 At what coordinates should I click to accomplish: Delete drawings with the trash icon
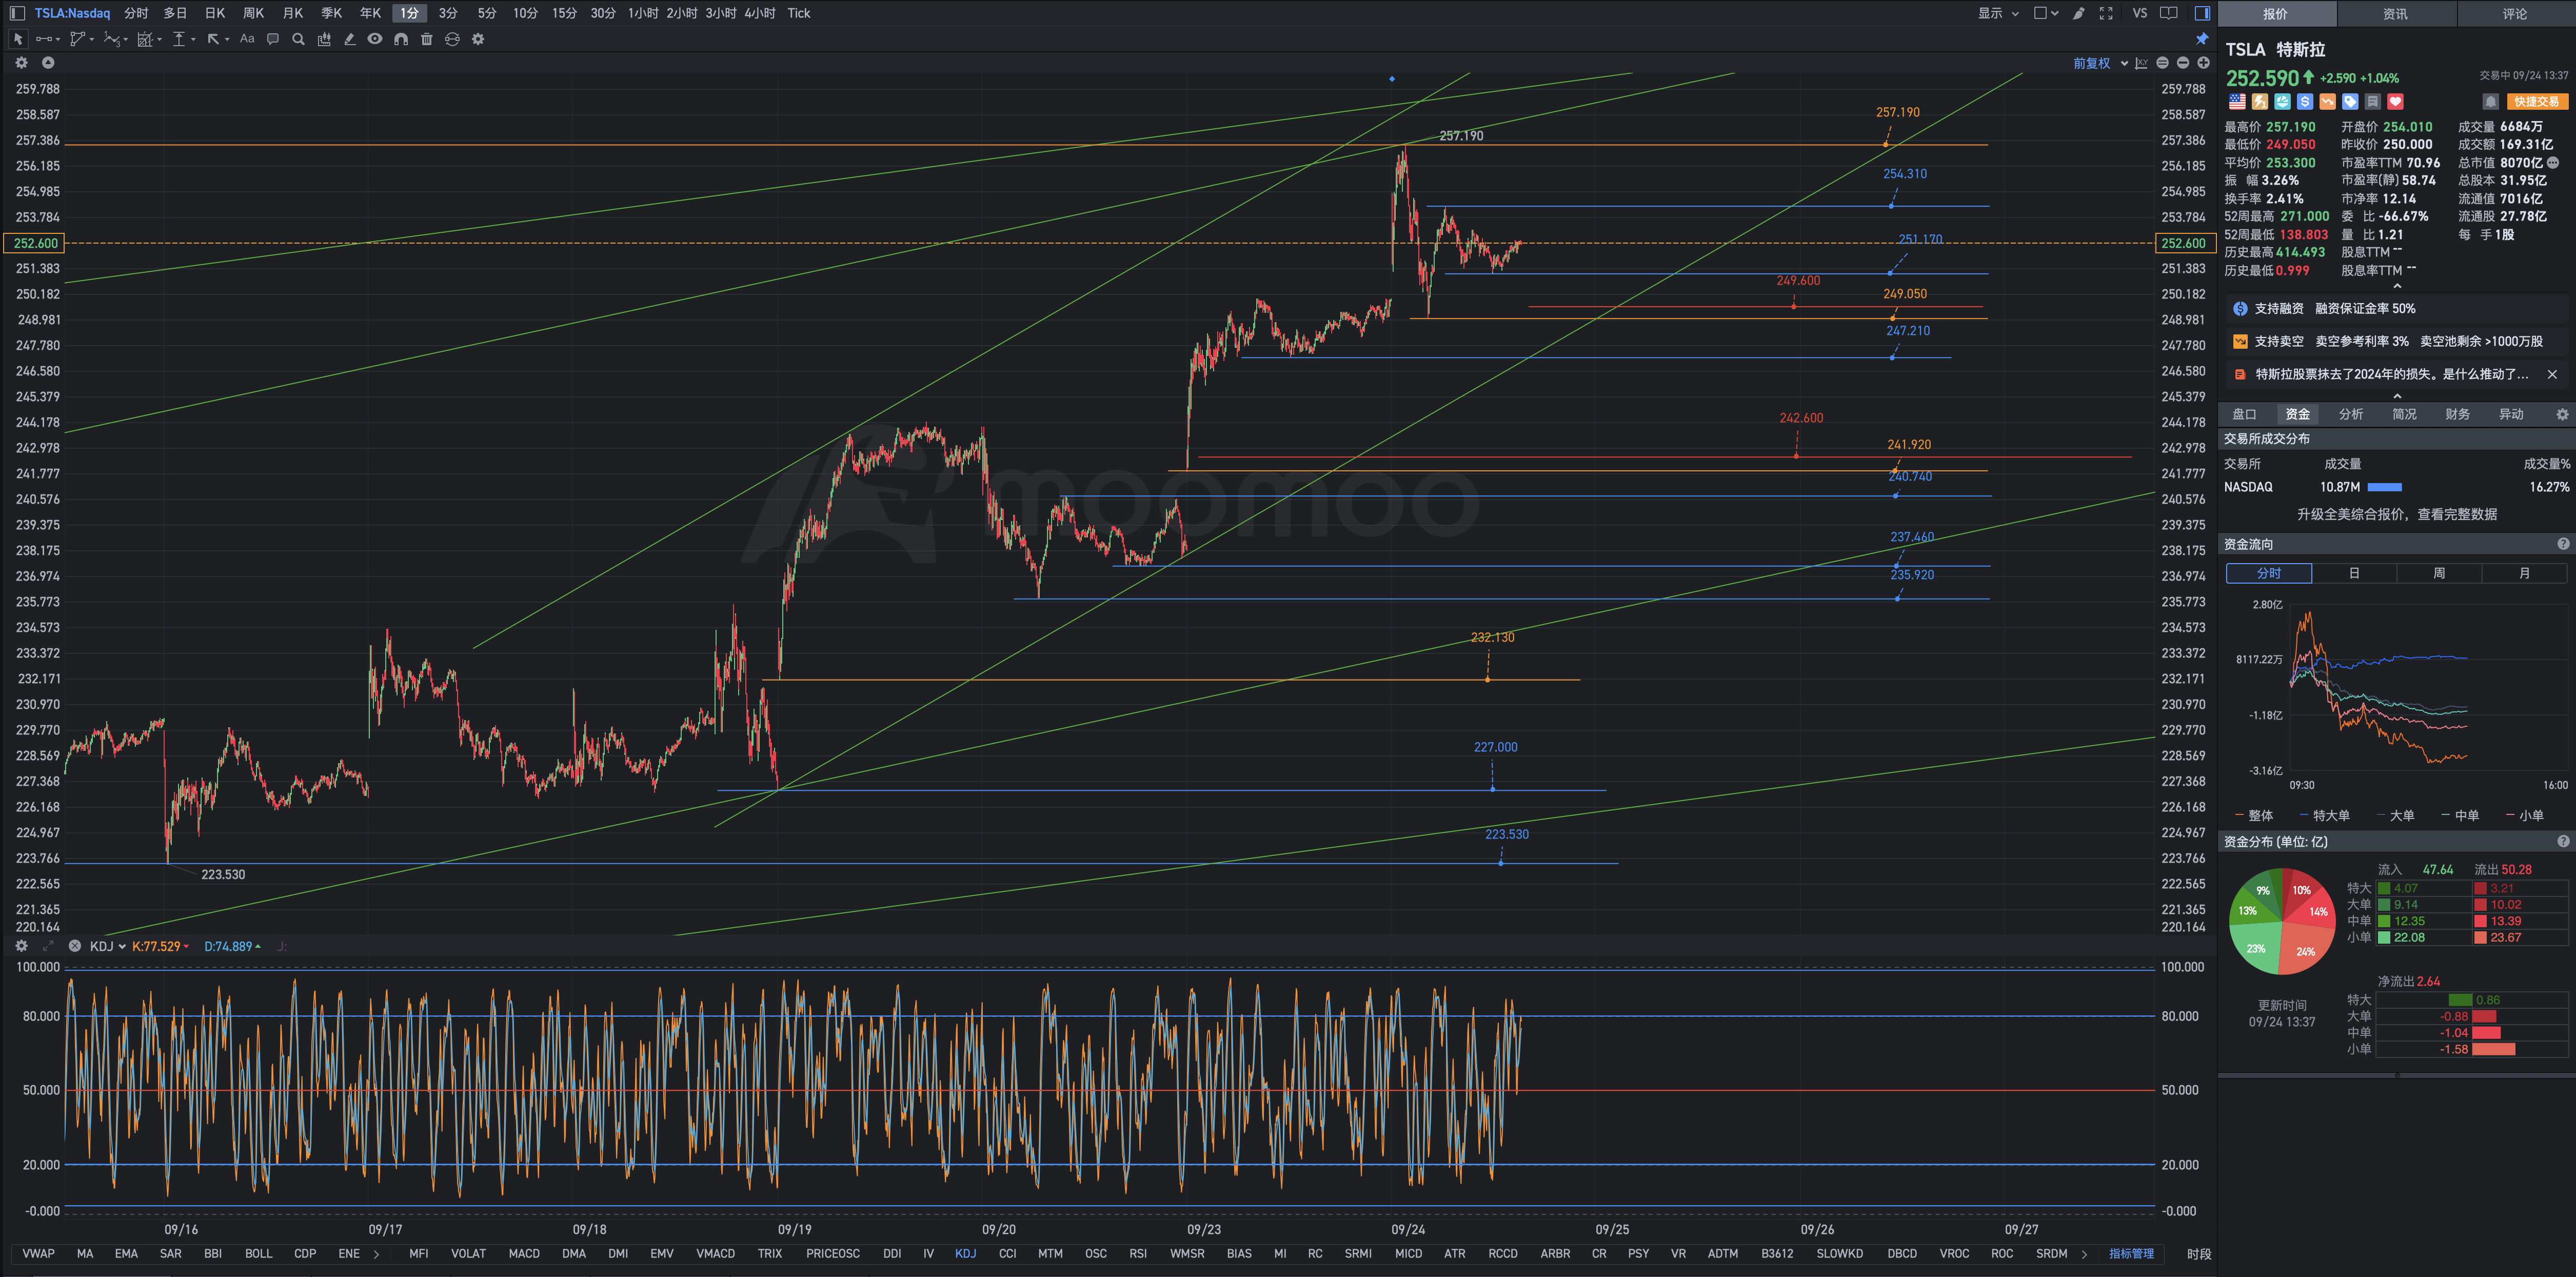pyautogui.click(x=427, y=39)
